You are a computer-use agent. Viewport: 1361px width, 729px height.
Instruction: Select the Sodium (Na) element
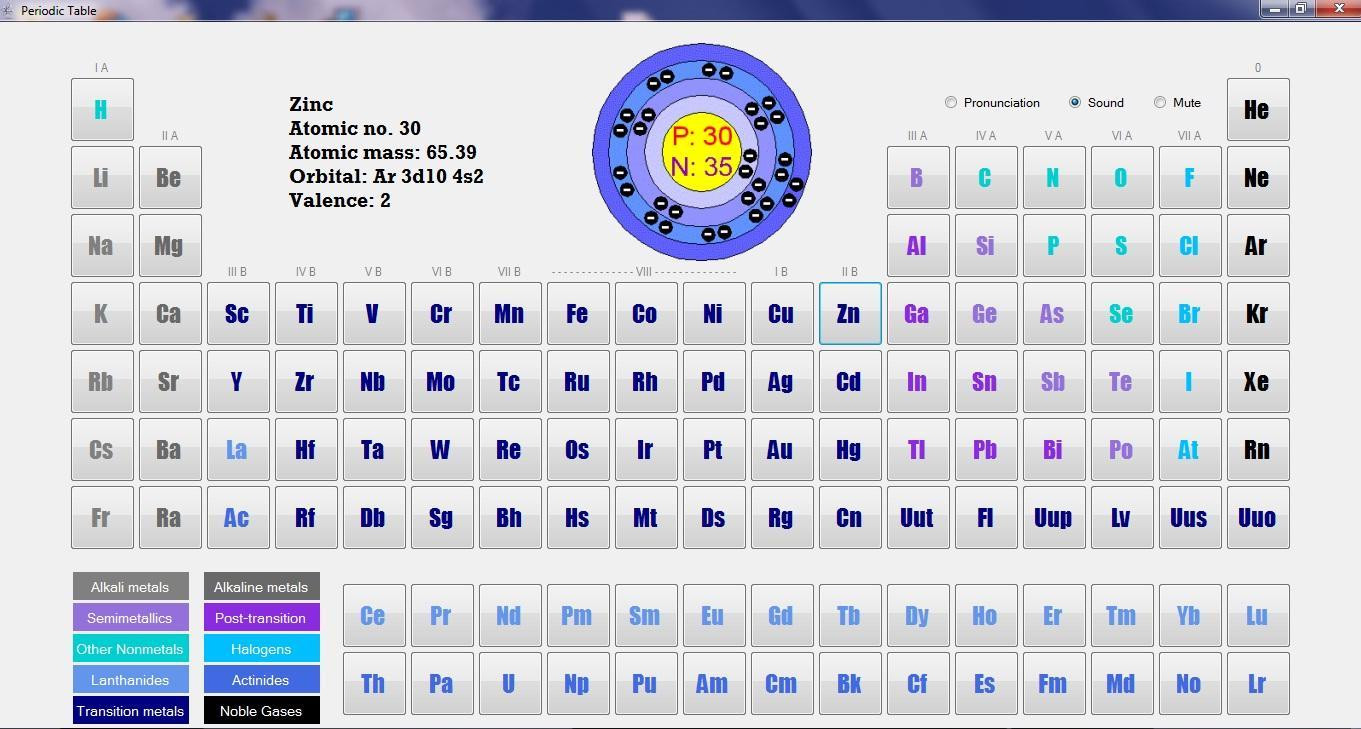pos(102,246)
